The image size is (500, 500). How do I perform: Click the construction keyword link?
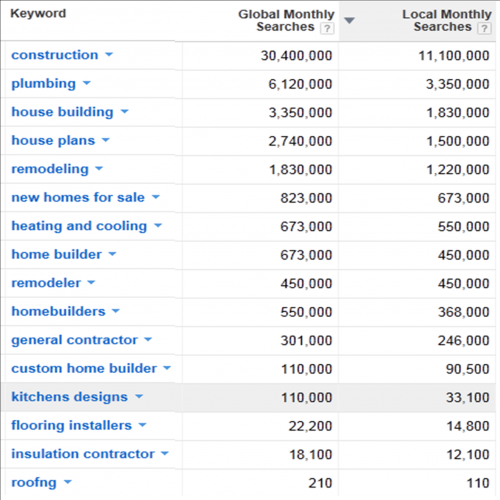tap(55, 55)
